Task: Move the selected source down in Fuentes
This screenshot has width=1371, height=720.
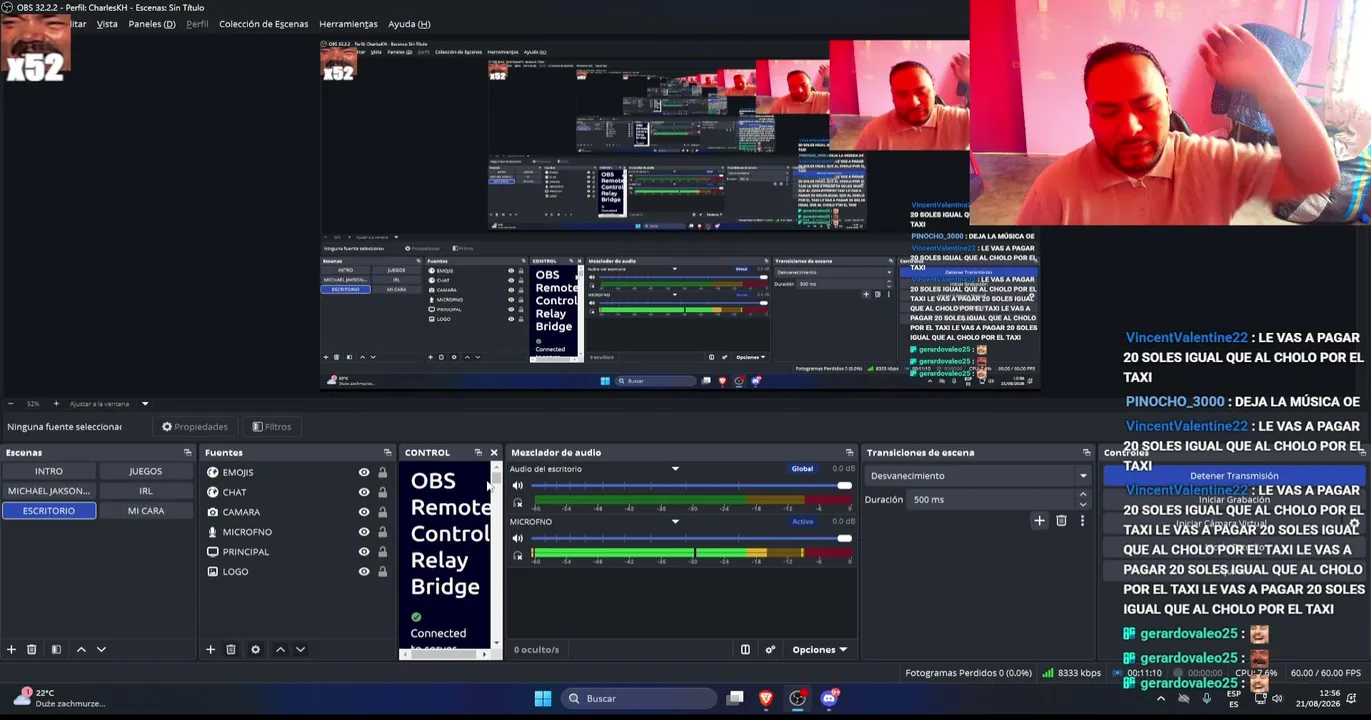Action: point(300,650)
